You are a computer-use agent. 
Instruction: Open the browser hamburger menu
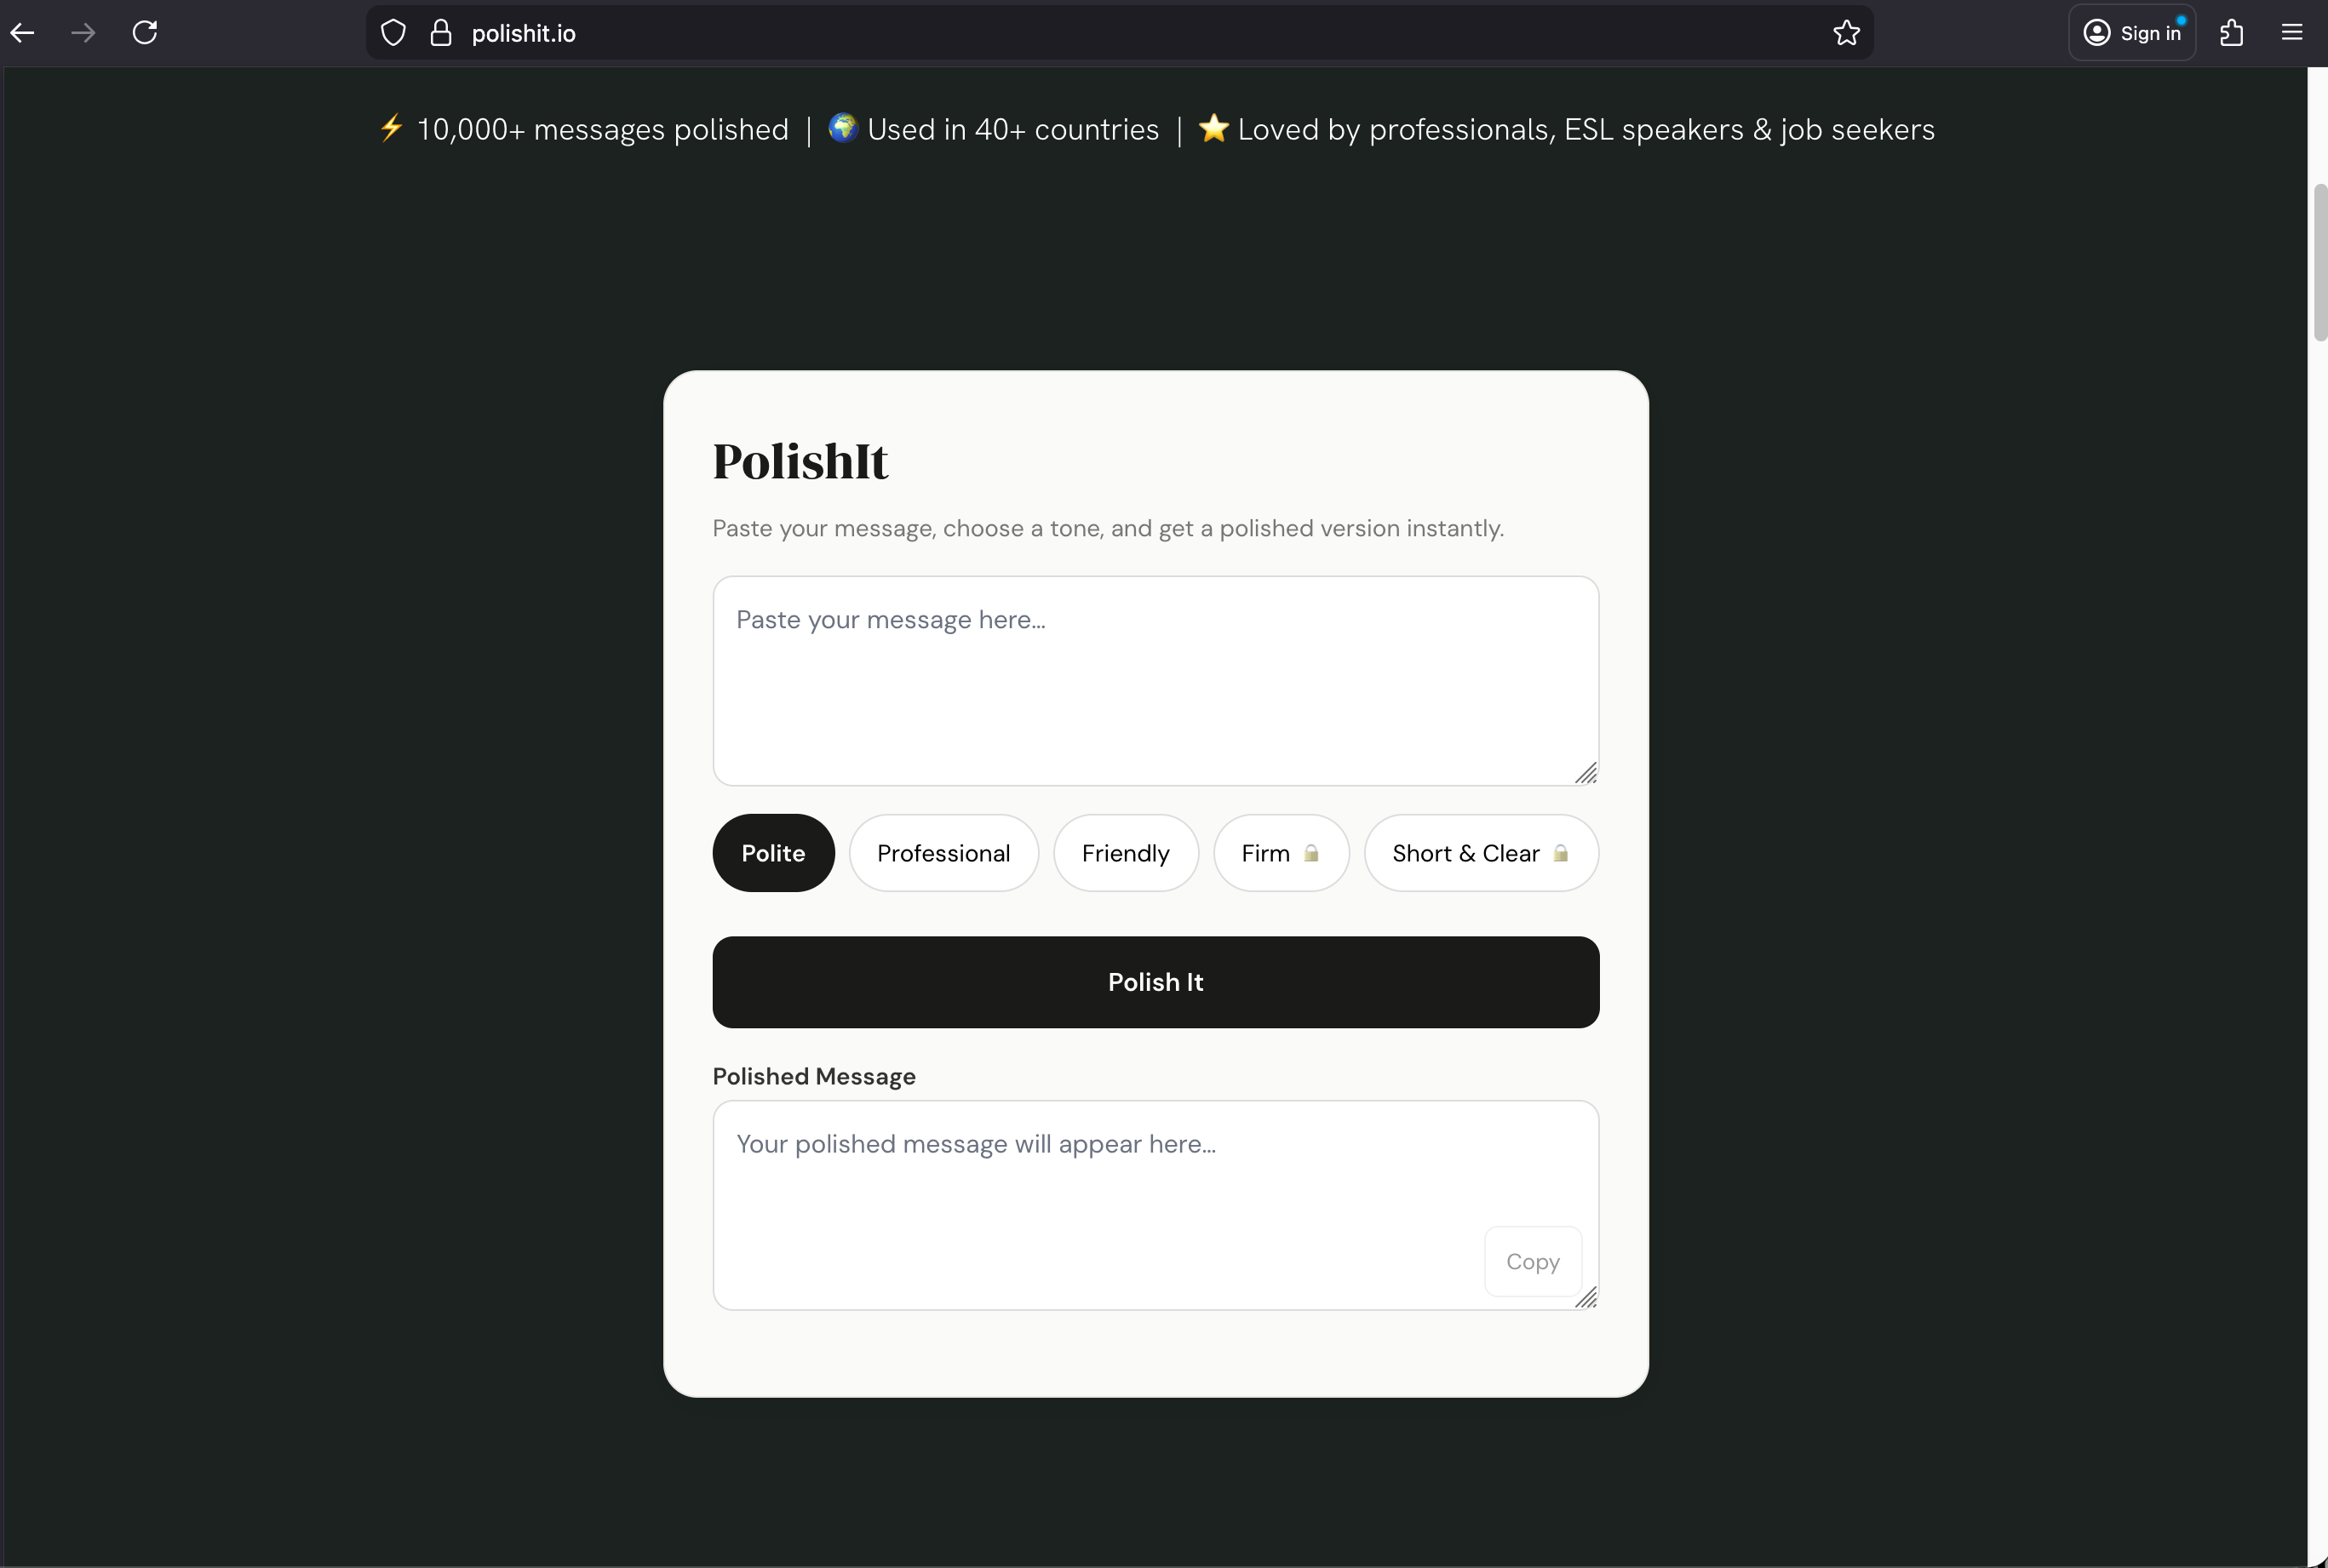pos(2292,32)
